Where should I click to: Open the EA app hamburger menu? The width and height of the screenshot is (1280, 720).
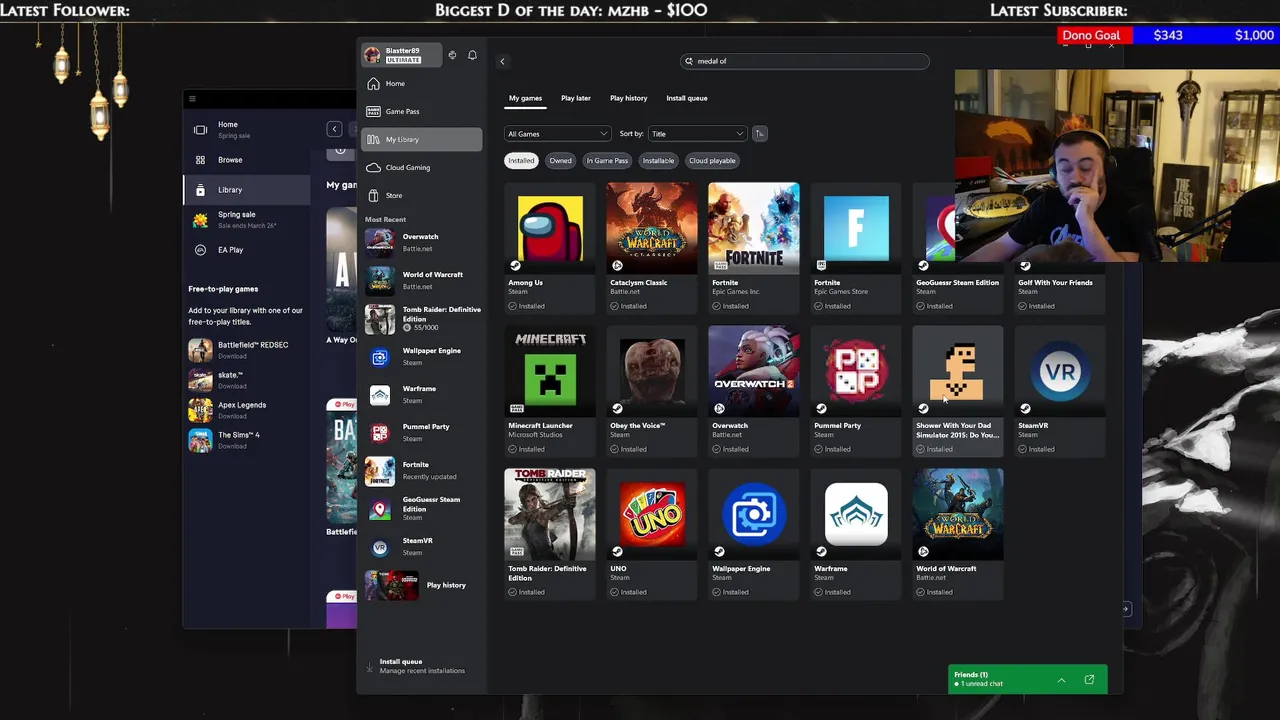(x=193, y=99)
